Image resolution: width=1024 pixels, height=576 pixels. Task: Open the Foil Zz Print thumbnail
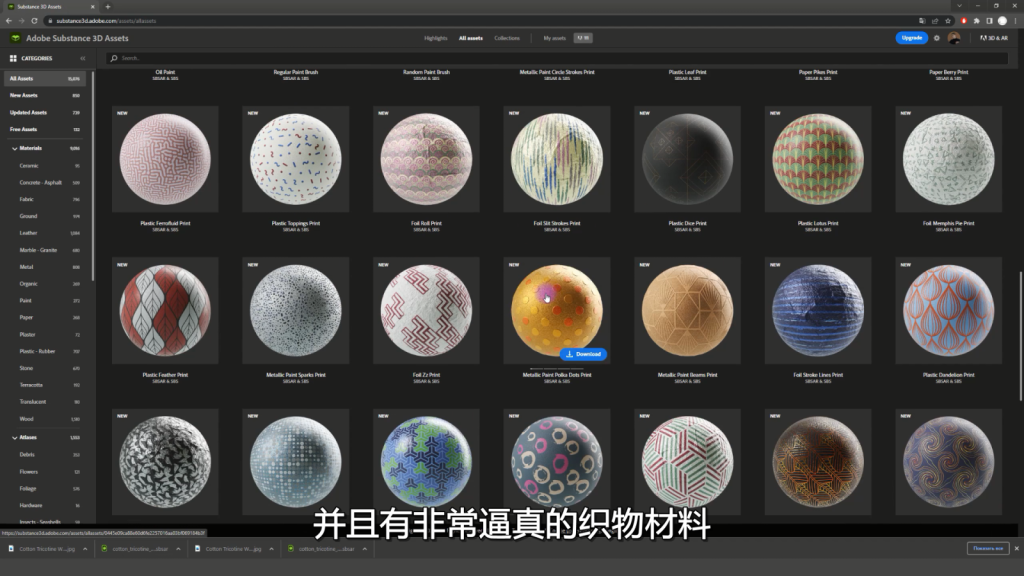pos(426,310)
